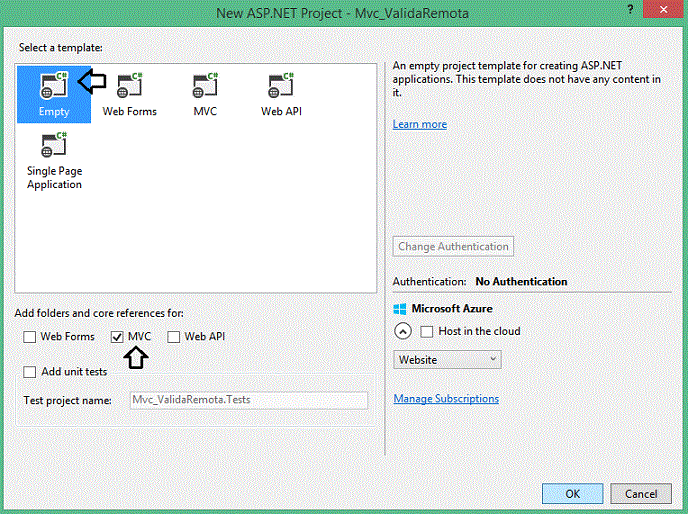Open Manage Subscriptions link
This screenshot has width=688, height=514.
coord(446,399)
